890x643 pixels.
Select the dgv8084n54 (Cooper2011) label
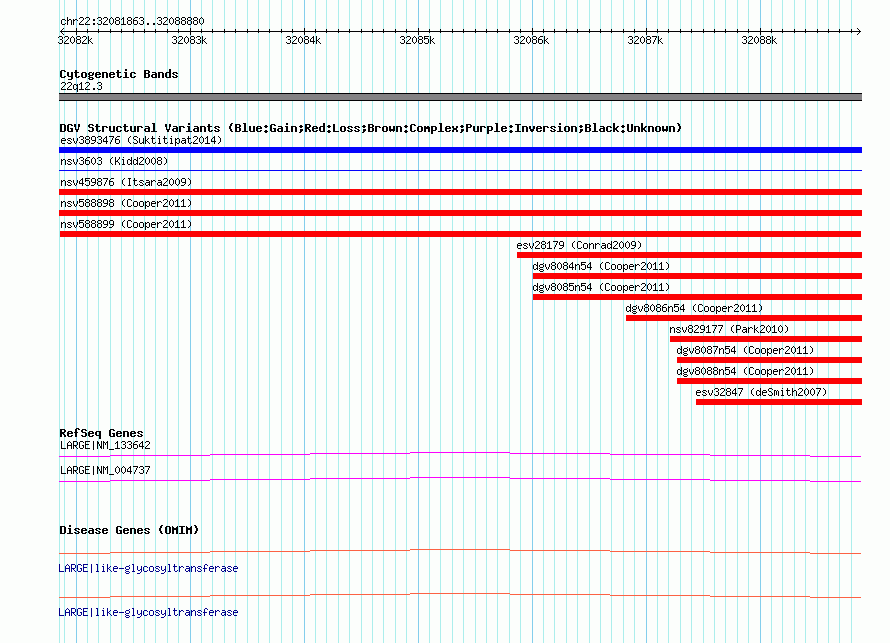click(x=601, y=266)
